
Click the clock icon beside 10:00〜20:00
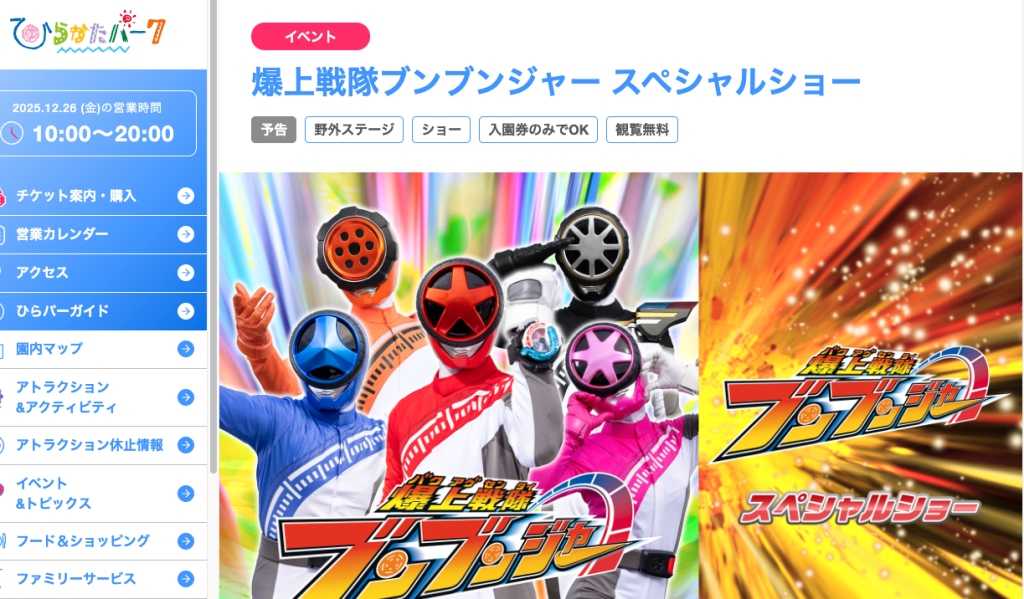point(12,133)
